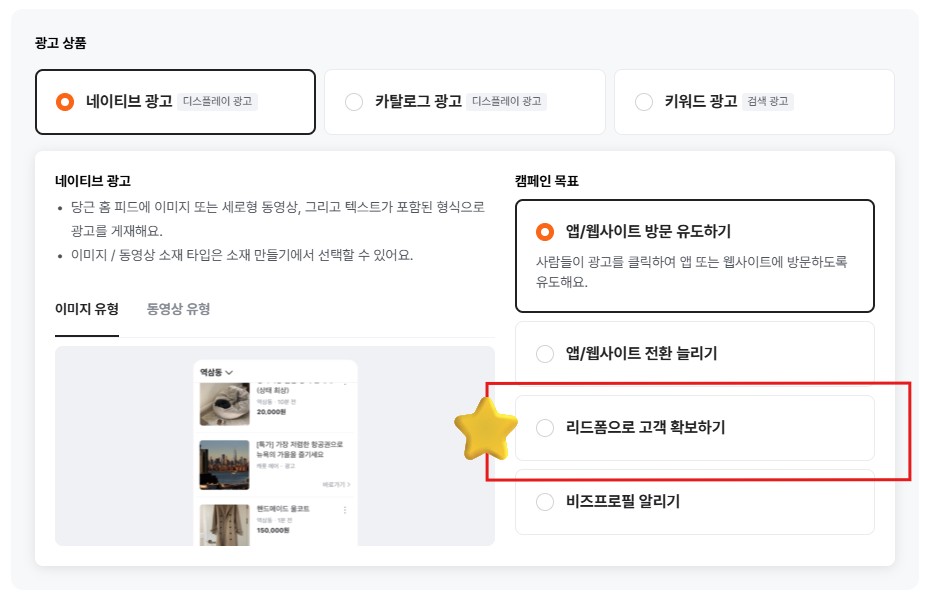The image size is (932, 606).
Task: Click the 비즈프로필 알리기 option card
Action: click(x=695, y=502)
